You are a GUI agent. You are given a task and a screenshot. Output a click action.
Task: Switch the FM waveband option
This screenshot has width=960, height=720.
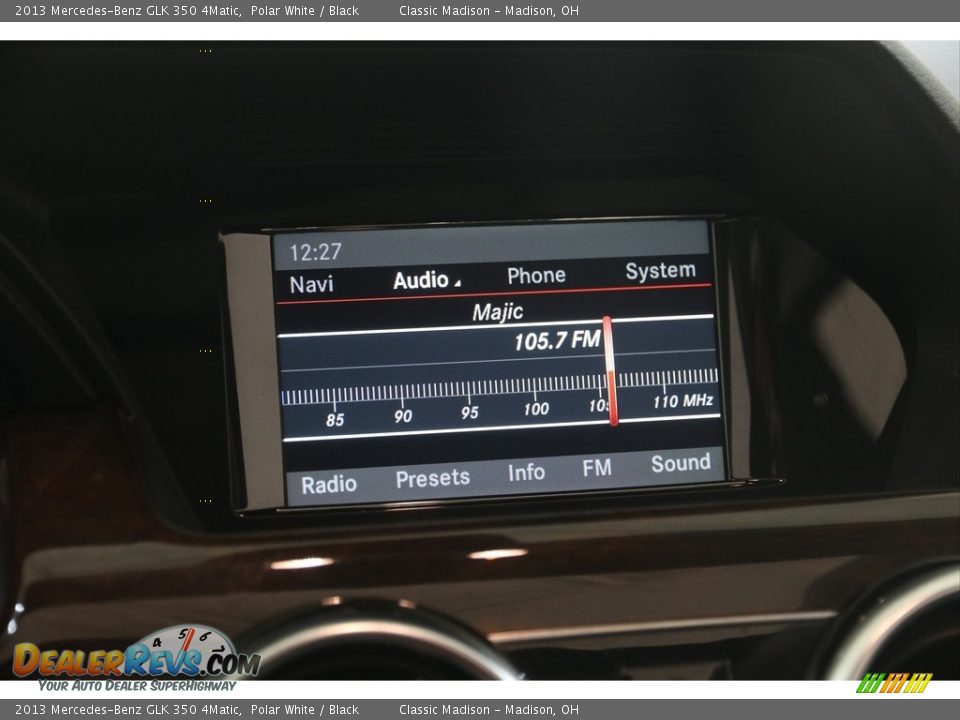[x=597, y=468]
